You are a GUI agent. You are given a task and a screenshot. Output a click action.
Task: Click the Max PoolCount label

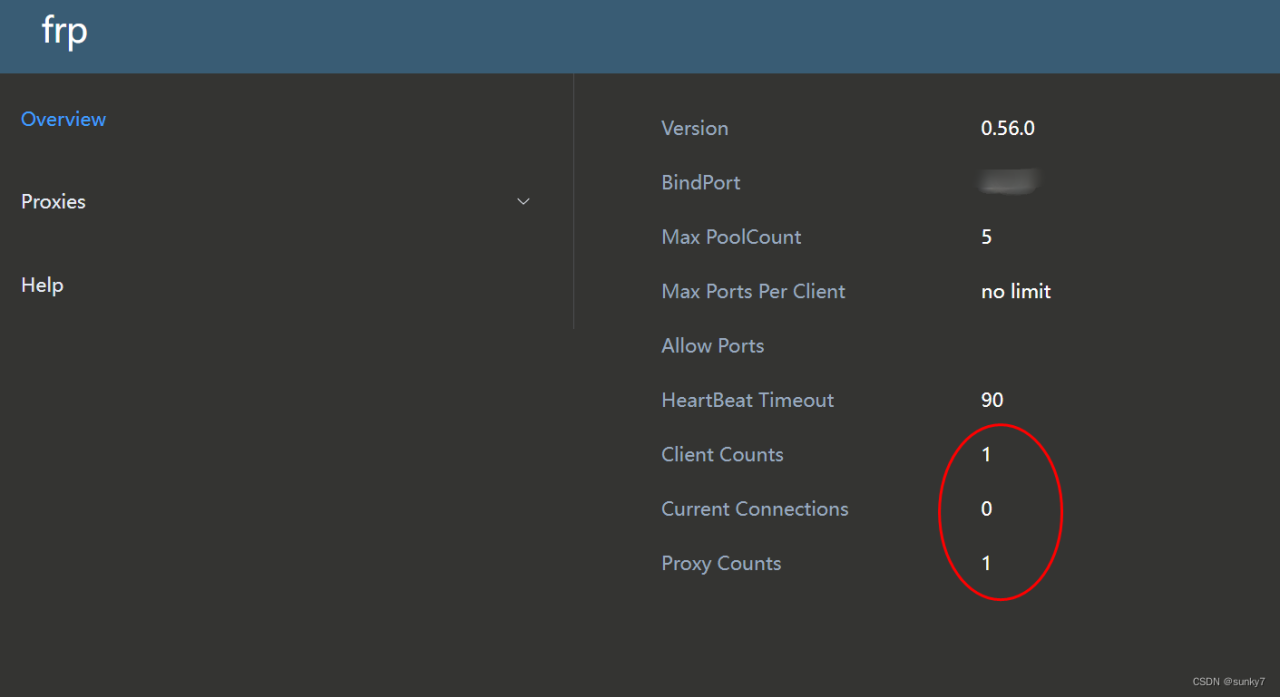(731, 237)
